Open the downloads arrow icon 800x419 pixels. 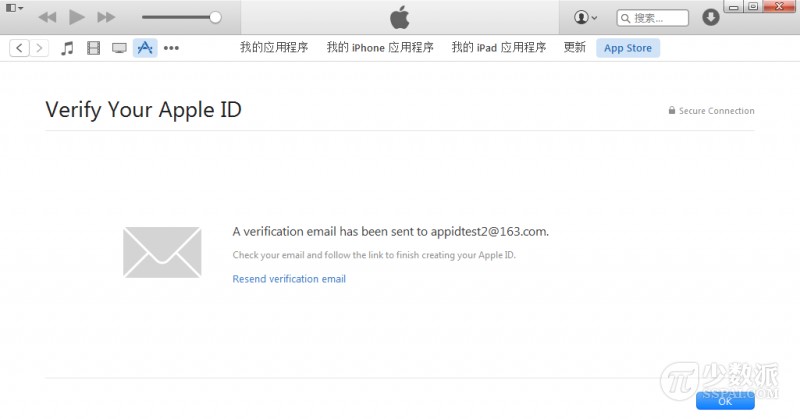coord(711,18)
